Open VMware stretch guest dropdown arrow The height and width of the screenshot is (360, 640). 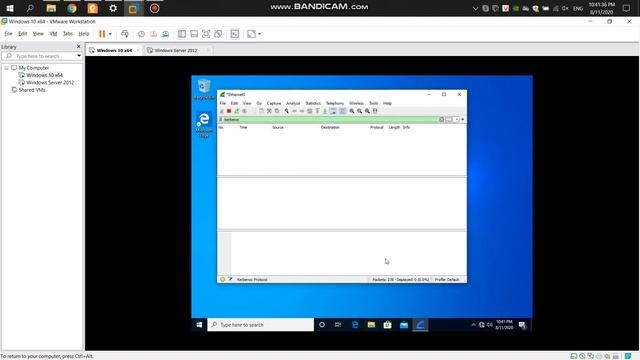click(x=260, y=34)
